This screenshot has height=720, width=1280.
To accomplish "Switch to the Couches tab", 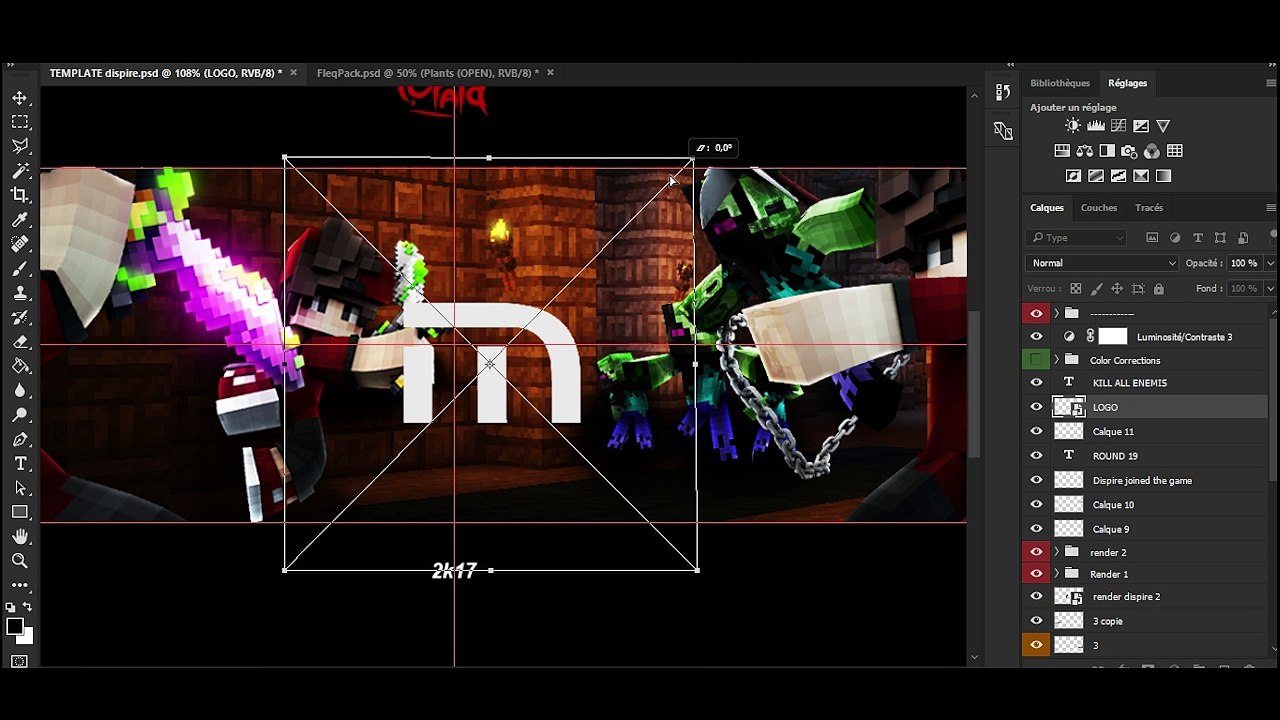I will [1099, 208].
